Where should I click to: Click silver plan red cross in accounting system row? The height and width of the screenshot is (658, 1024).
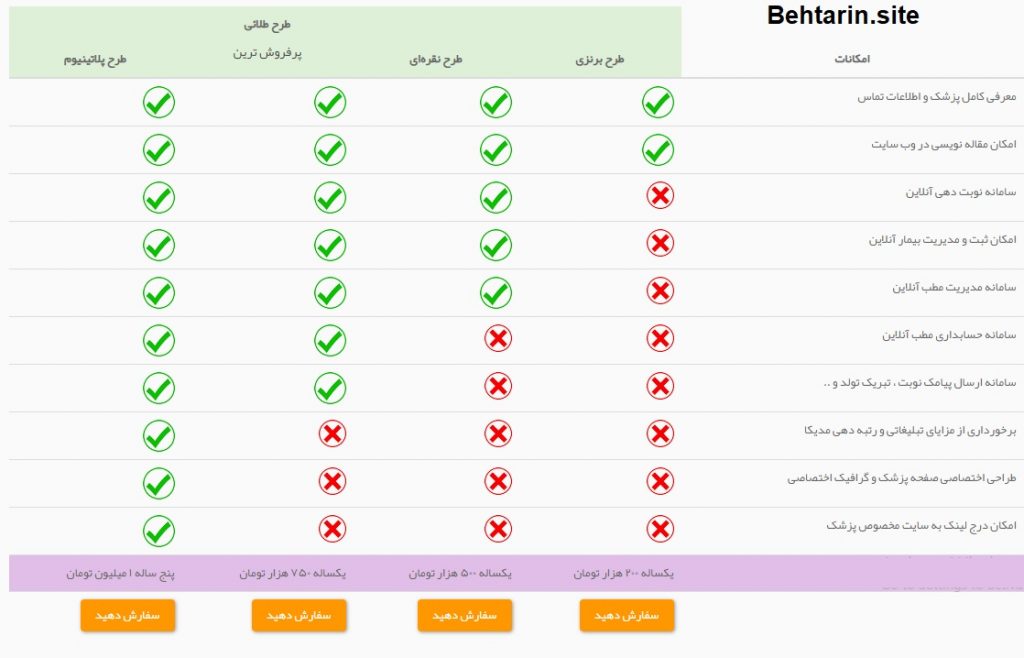498,338
